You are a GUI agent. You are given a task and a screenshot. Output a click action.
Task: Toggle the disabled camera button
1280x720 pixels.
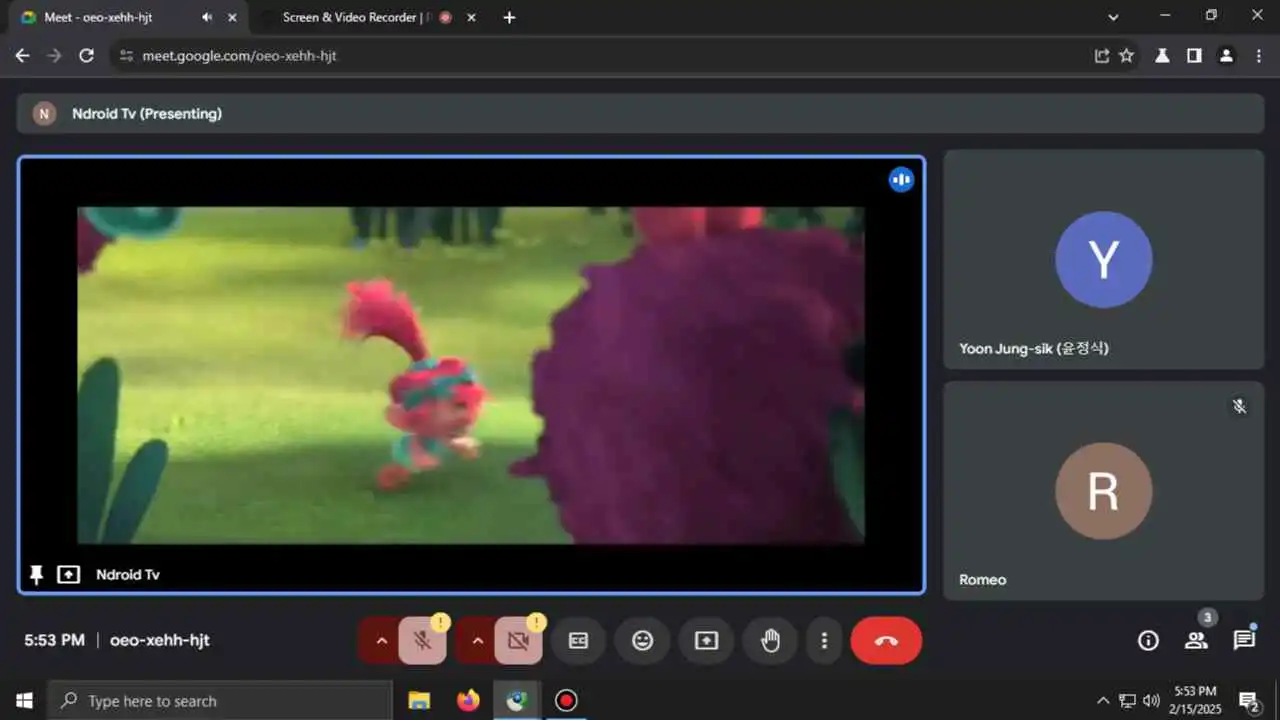point(518,641)
